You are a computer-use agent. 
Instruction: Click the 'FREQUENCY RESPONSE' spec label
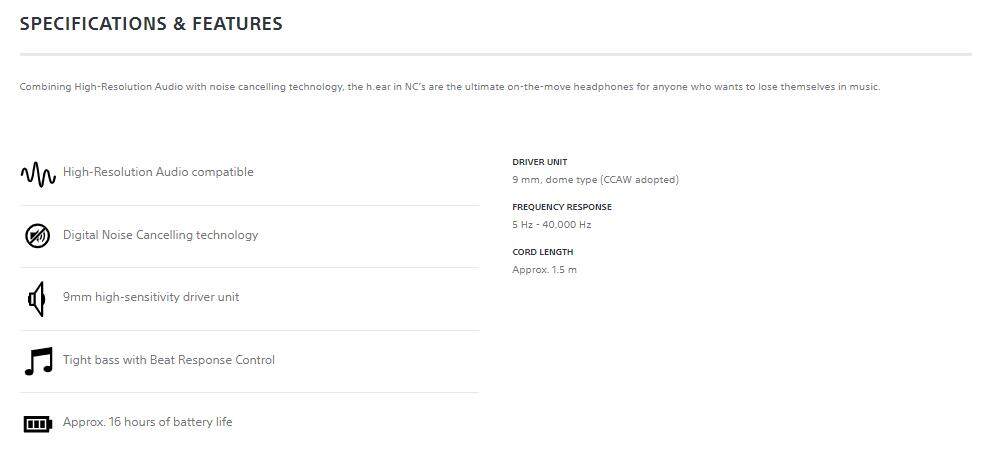562,207
